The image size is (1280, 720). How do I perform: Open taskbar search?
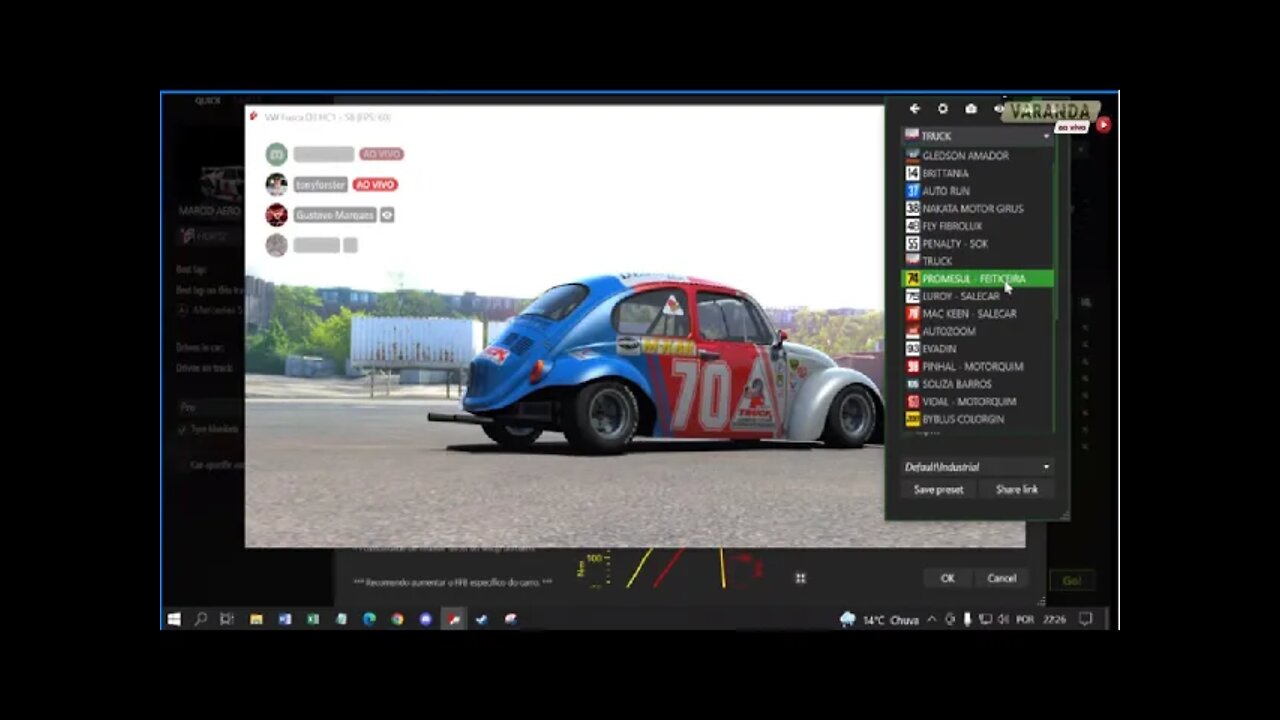pyautogui.click(x=201, y=619)
